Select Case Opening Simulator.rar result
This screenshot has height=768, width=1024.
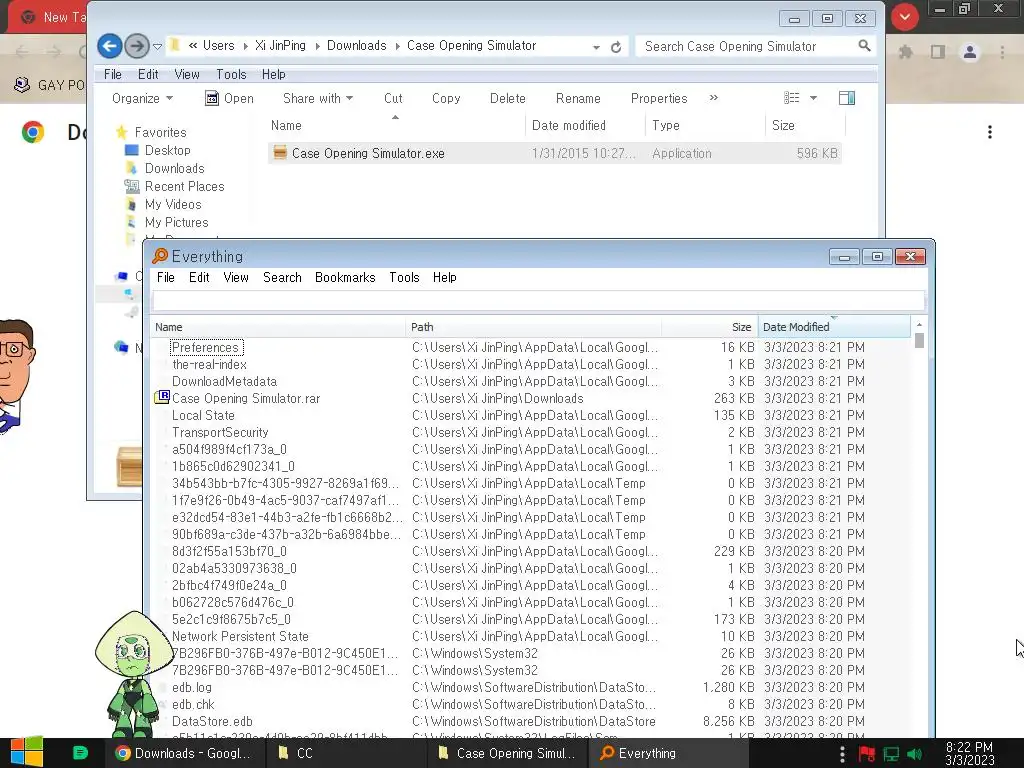[x=531, y=398]
